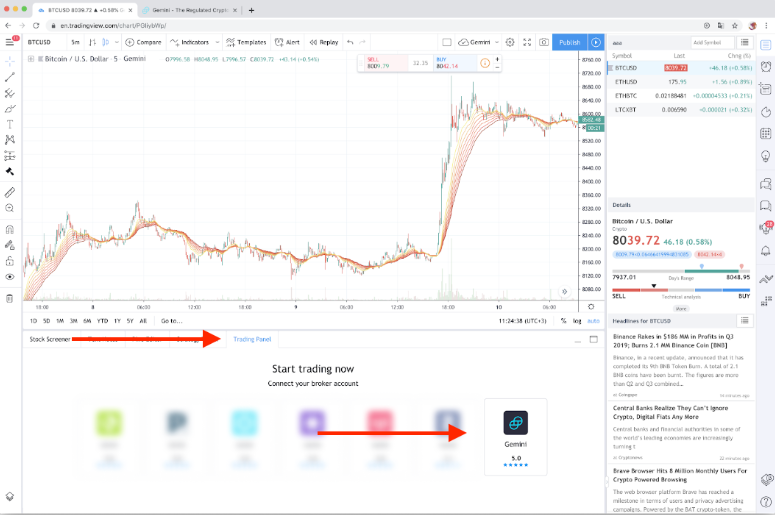Select the LTCXBT watchlist row
The width and height of the screenshot is (775, 515).
[681, 110]
